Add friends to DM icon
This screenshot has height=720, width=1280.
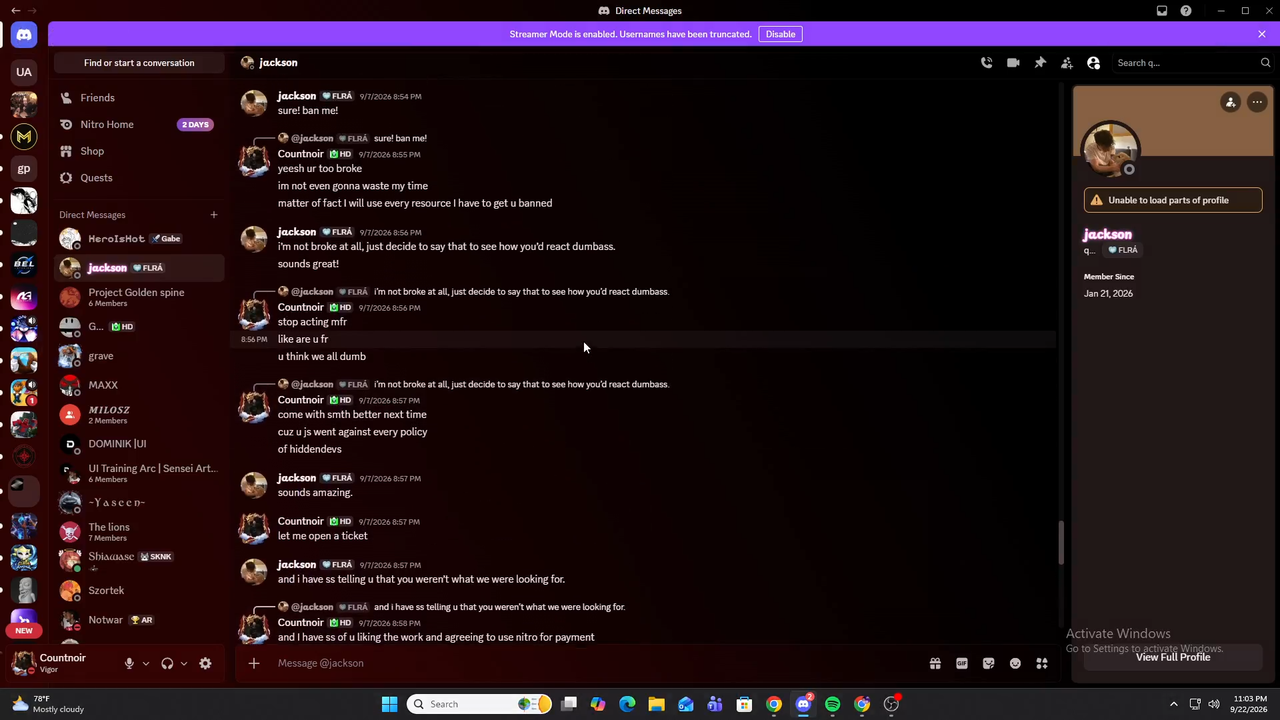(1067, 63)
